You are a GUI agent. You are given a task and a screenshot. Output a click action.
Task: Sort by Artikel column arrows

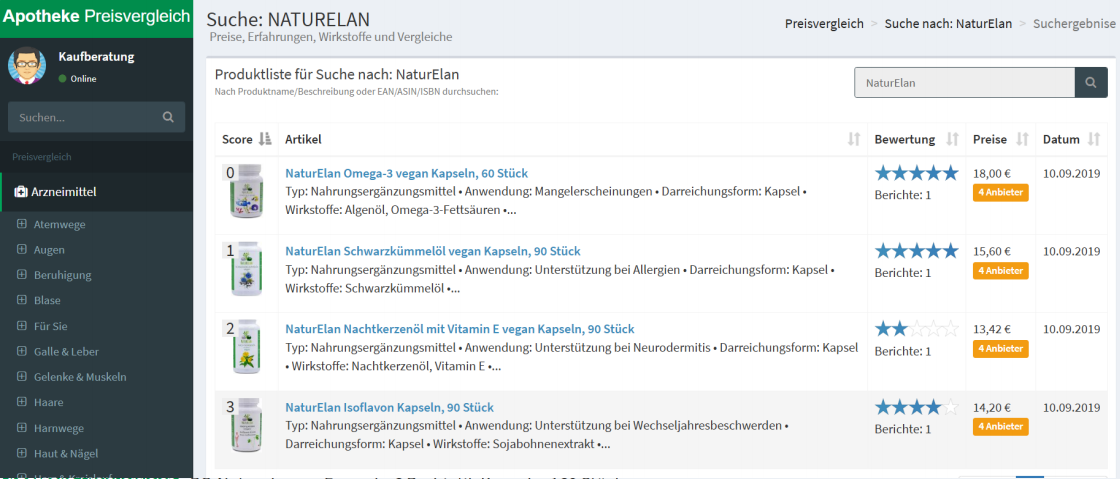click(x=854, y=139)
